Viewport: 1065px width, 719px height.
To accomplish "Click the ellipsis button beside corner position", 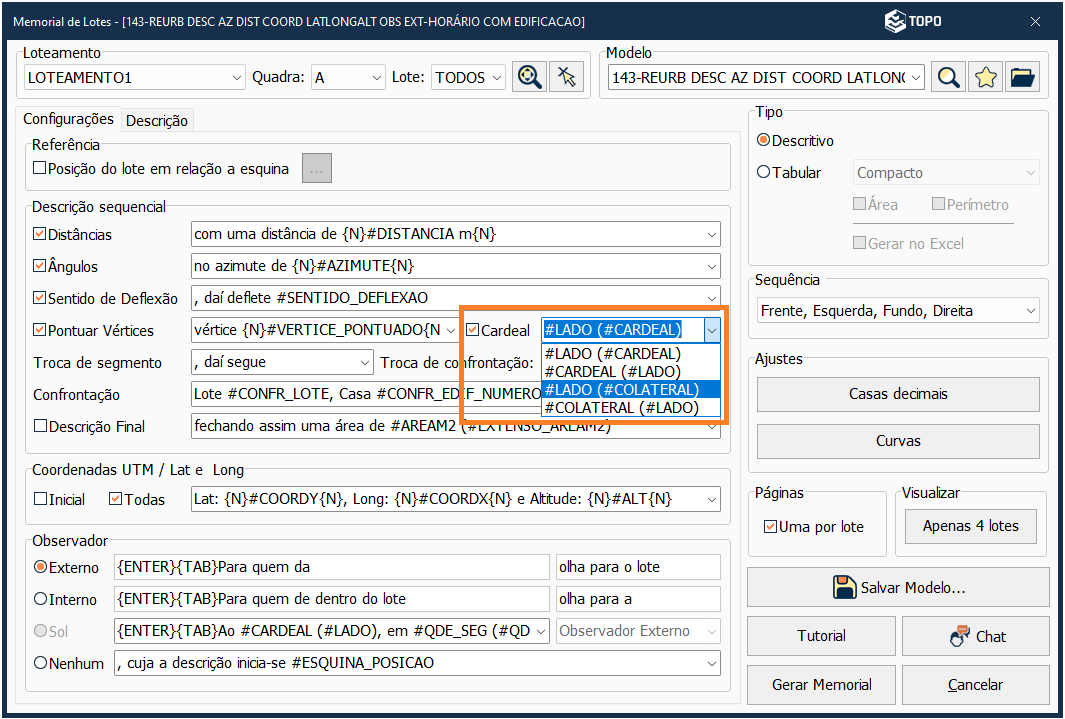I will click(317, 169).
